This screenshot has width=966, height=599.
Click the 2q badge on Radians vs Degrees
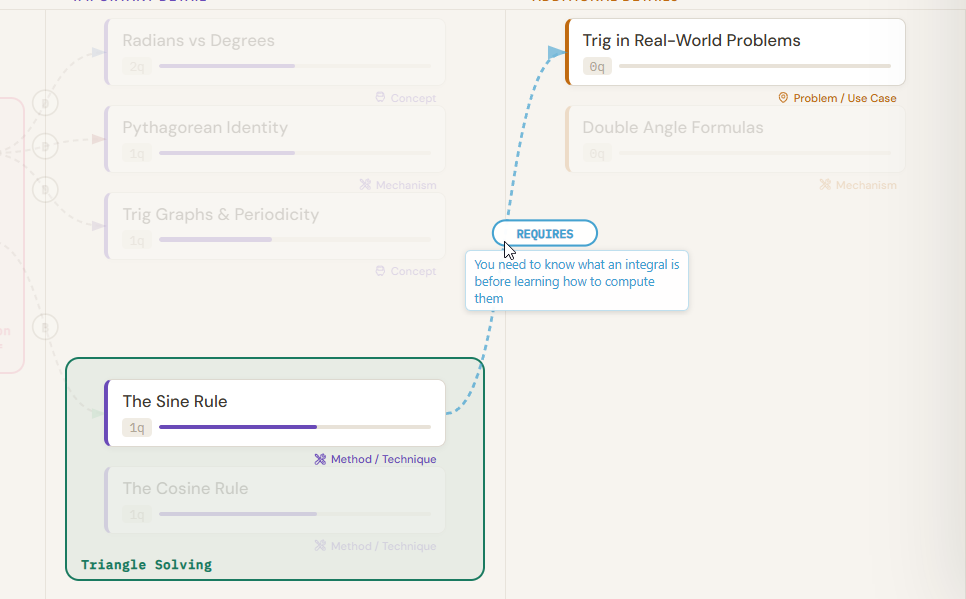coord(137,67)
